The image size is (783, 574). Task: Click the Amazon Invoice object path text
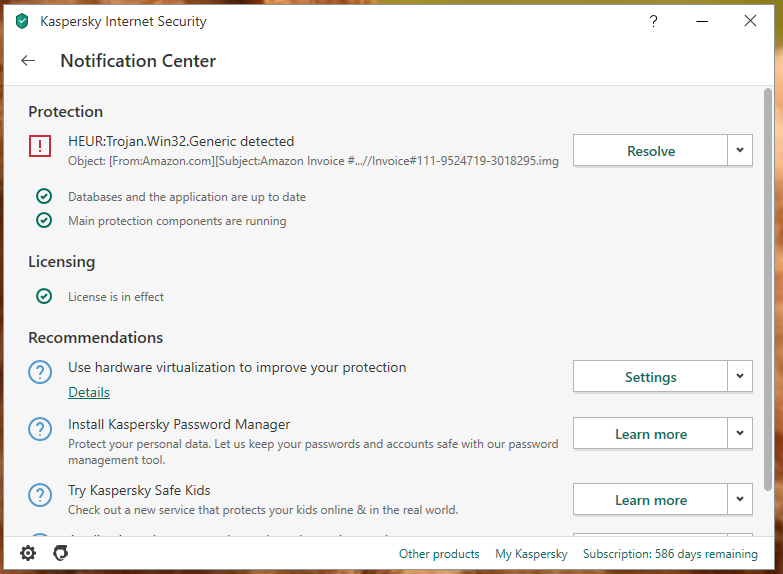(313, 161)
